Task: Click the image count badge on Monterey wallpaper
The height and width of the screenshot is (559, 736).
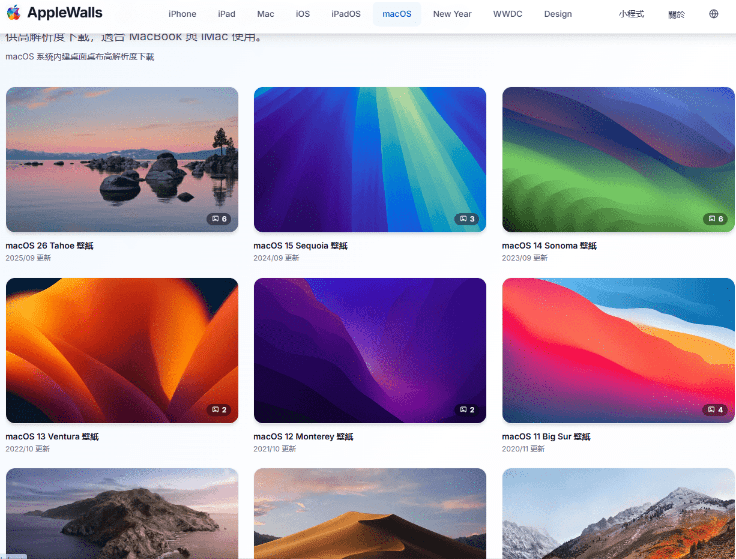Action: pyautogui.click(x=467, y=410)
